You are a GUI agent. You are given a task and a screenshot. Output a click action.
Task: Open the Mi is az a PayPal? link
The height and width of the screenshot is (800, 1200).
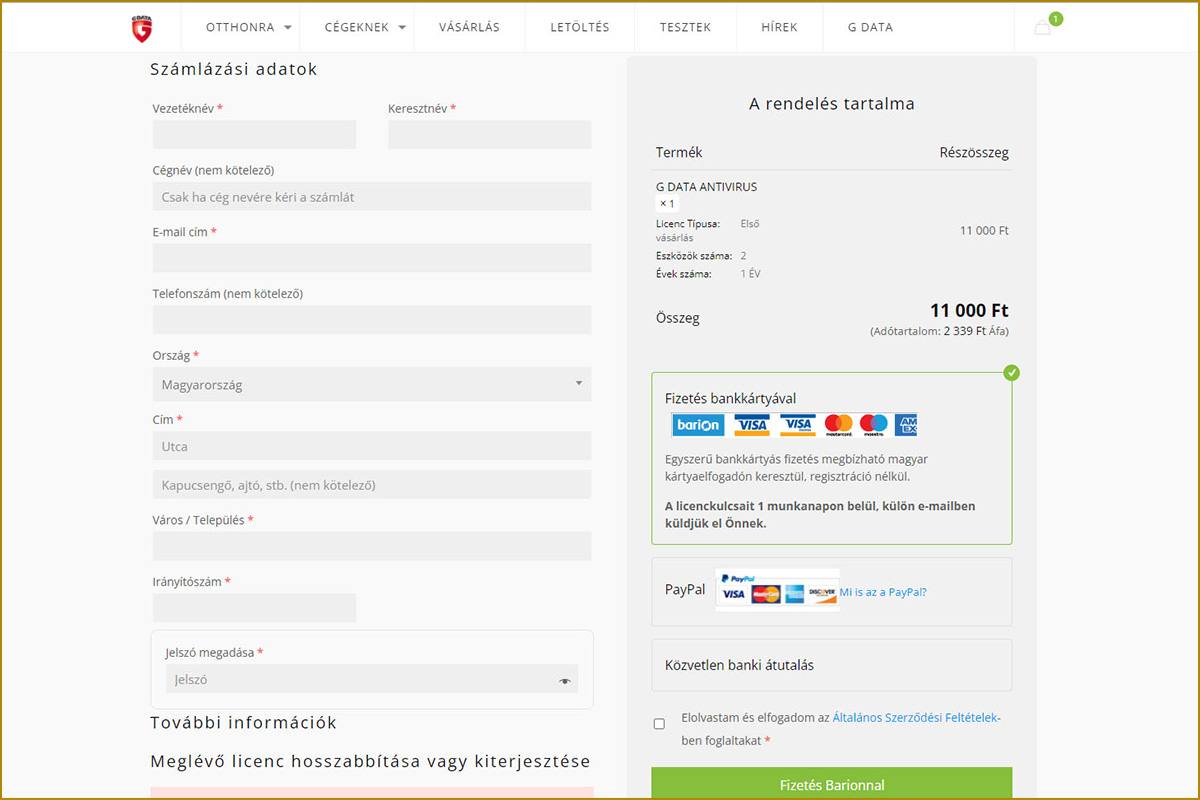point(883,592)
